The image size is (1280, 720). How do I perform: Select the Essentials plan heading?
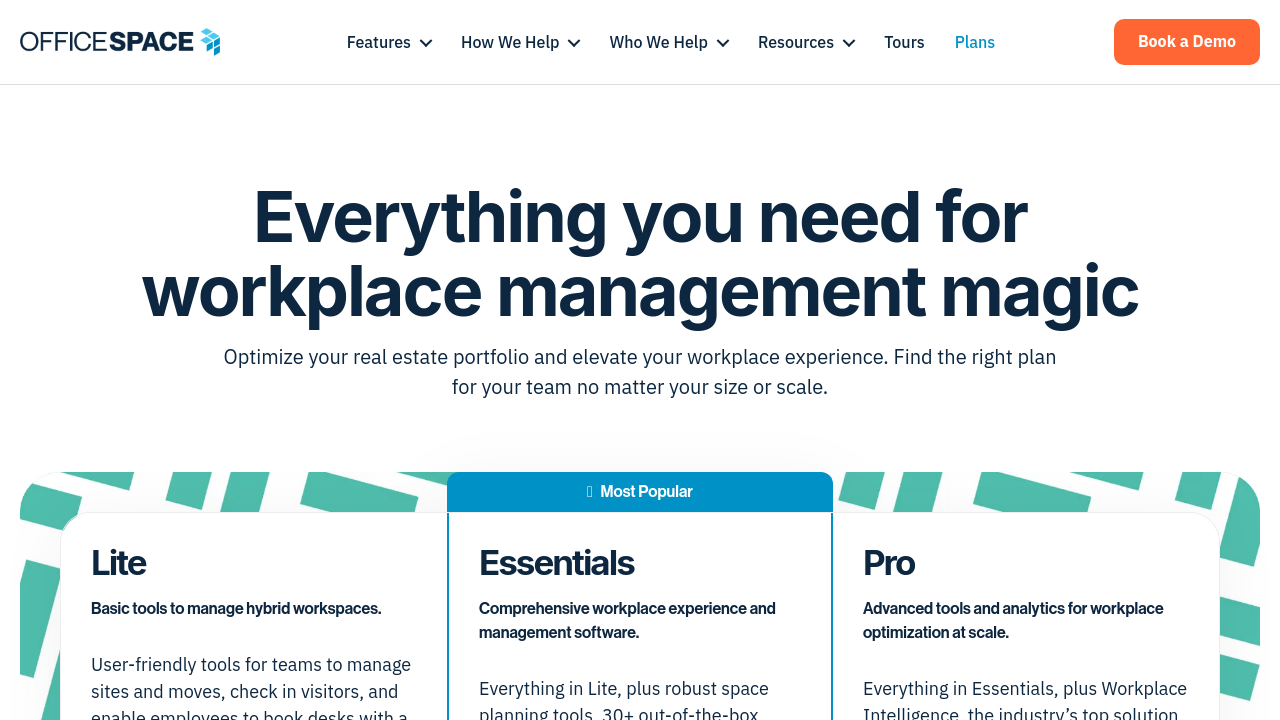[556, 563]
